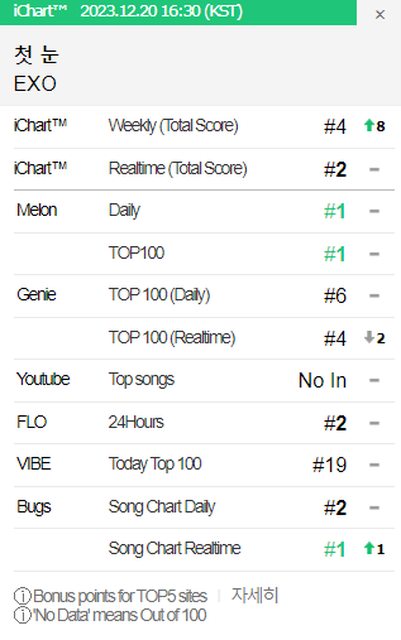The image size is (401, 640).
Task: Click the Melon Daily #1 rank
Action: tap(335, 211)
